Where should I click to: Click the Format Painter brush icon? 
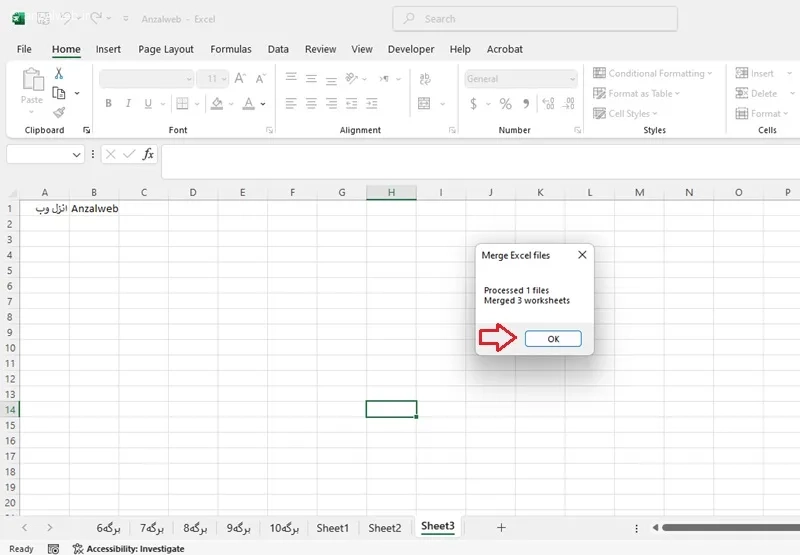[x=59, y=113]
